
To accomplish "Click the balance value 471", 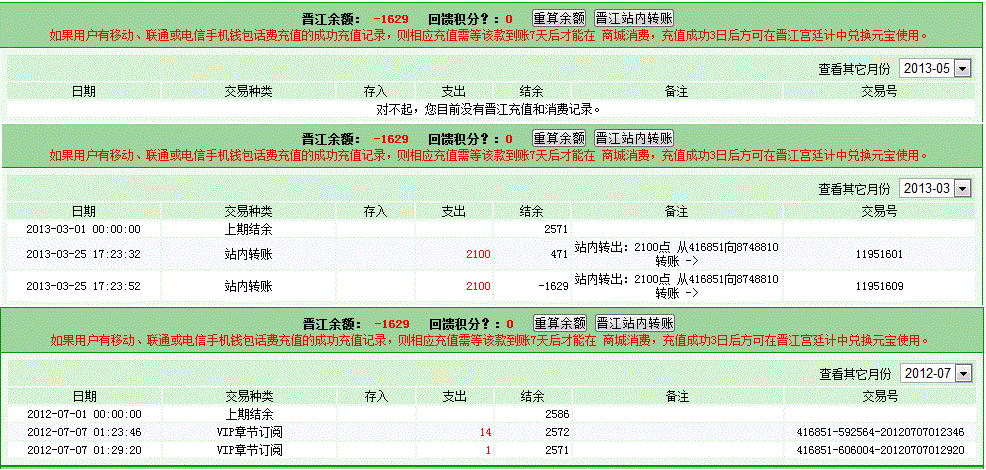I will pyautogui.click(x=560, y=254).
